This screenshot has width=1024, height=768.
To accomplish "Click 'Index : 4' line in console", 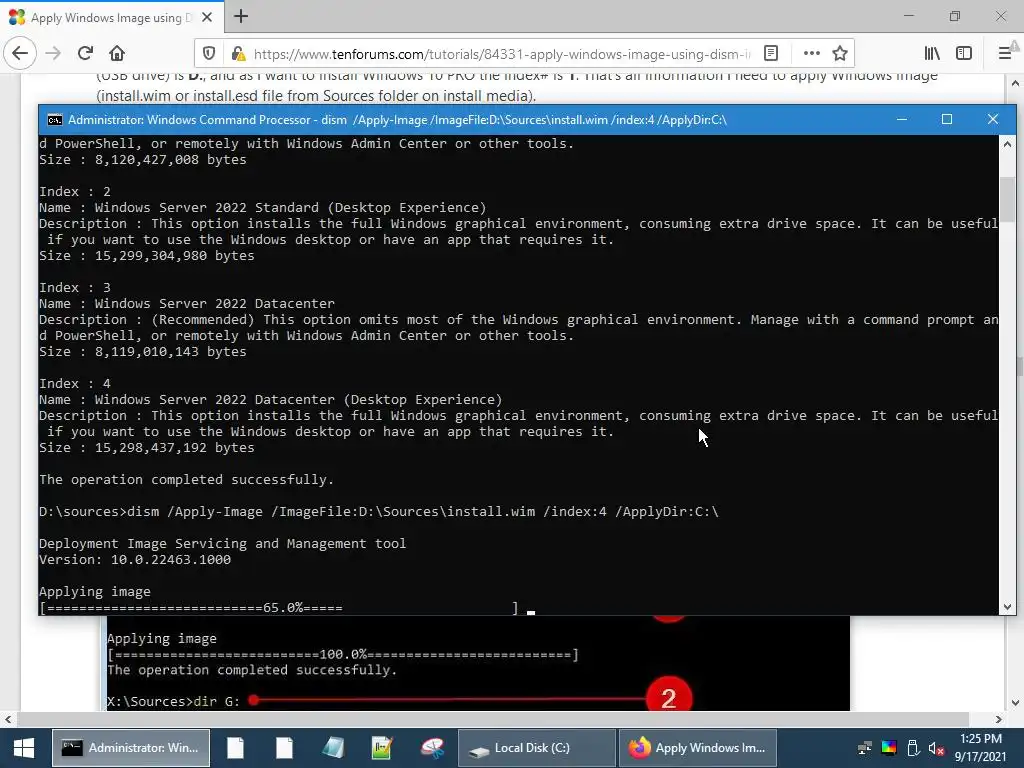I will pos(74,383).
